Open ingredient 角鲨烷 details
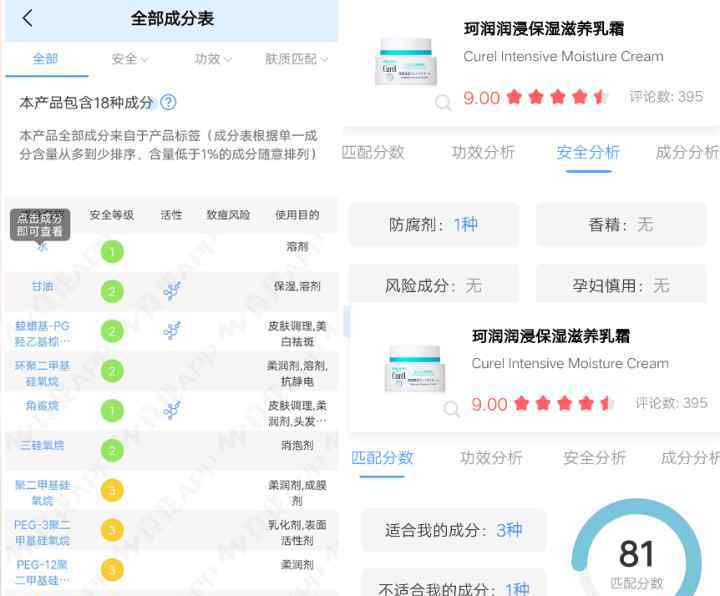 tap(42, 405)
